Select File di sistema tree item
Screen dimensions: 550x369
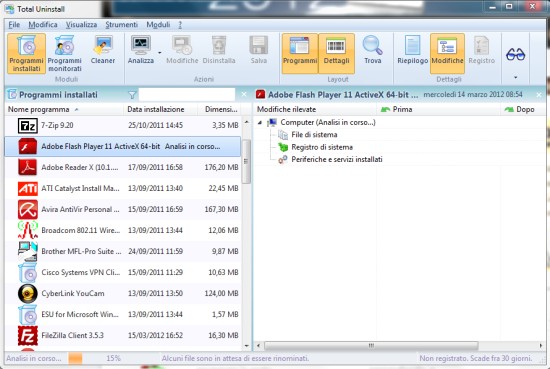pos(314,135)
